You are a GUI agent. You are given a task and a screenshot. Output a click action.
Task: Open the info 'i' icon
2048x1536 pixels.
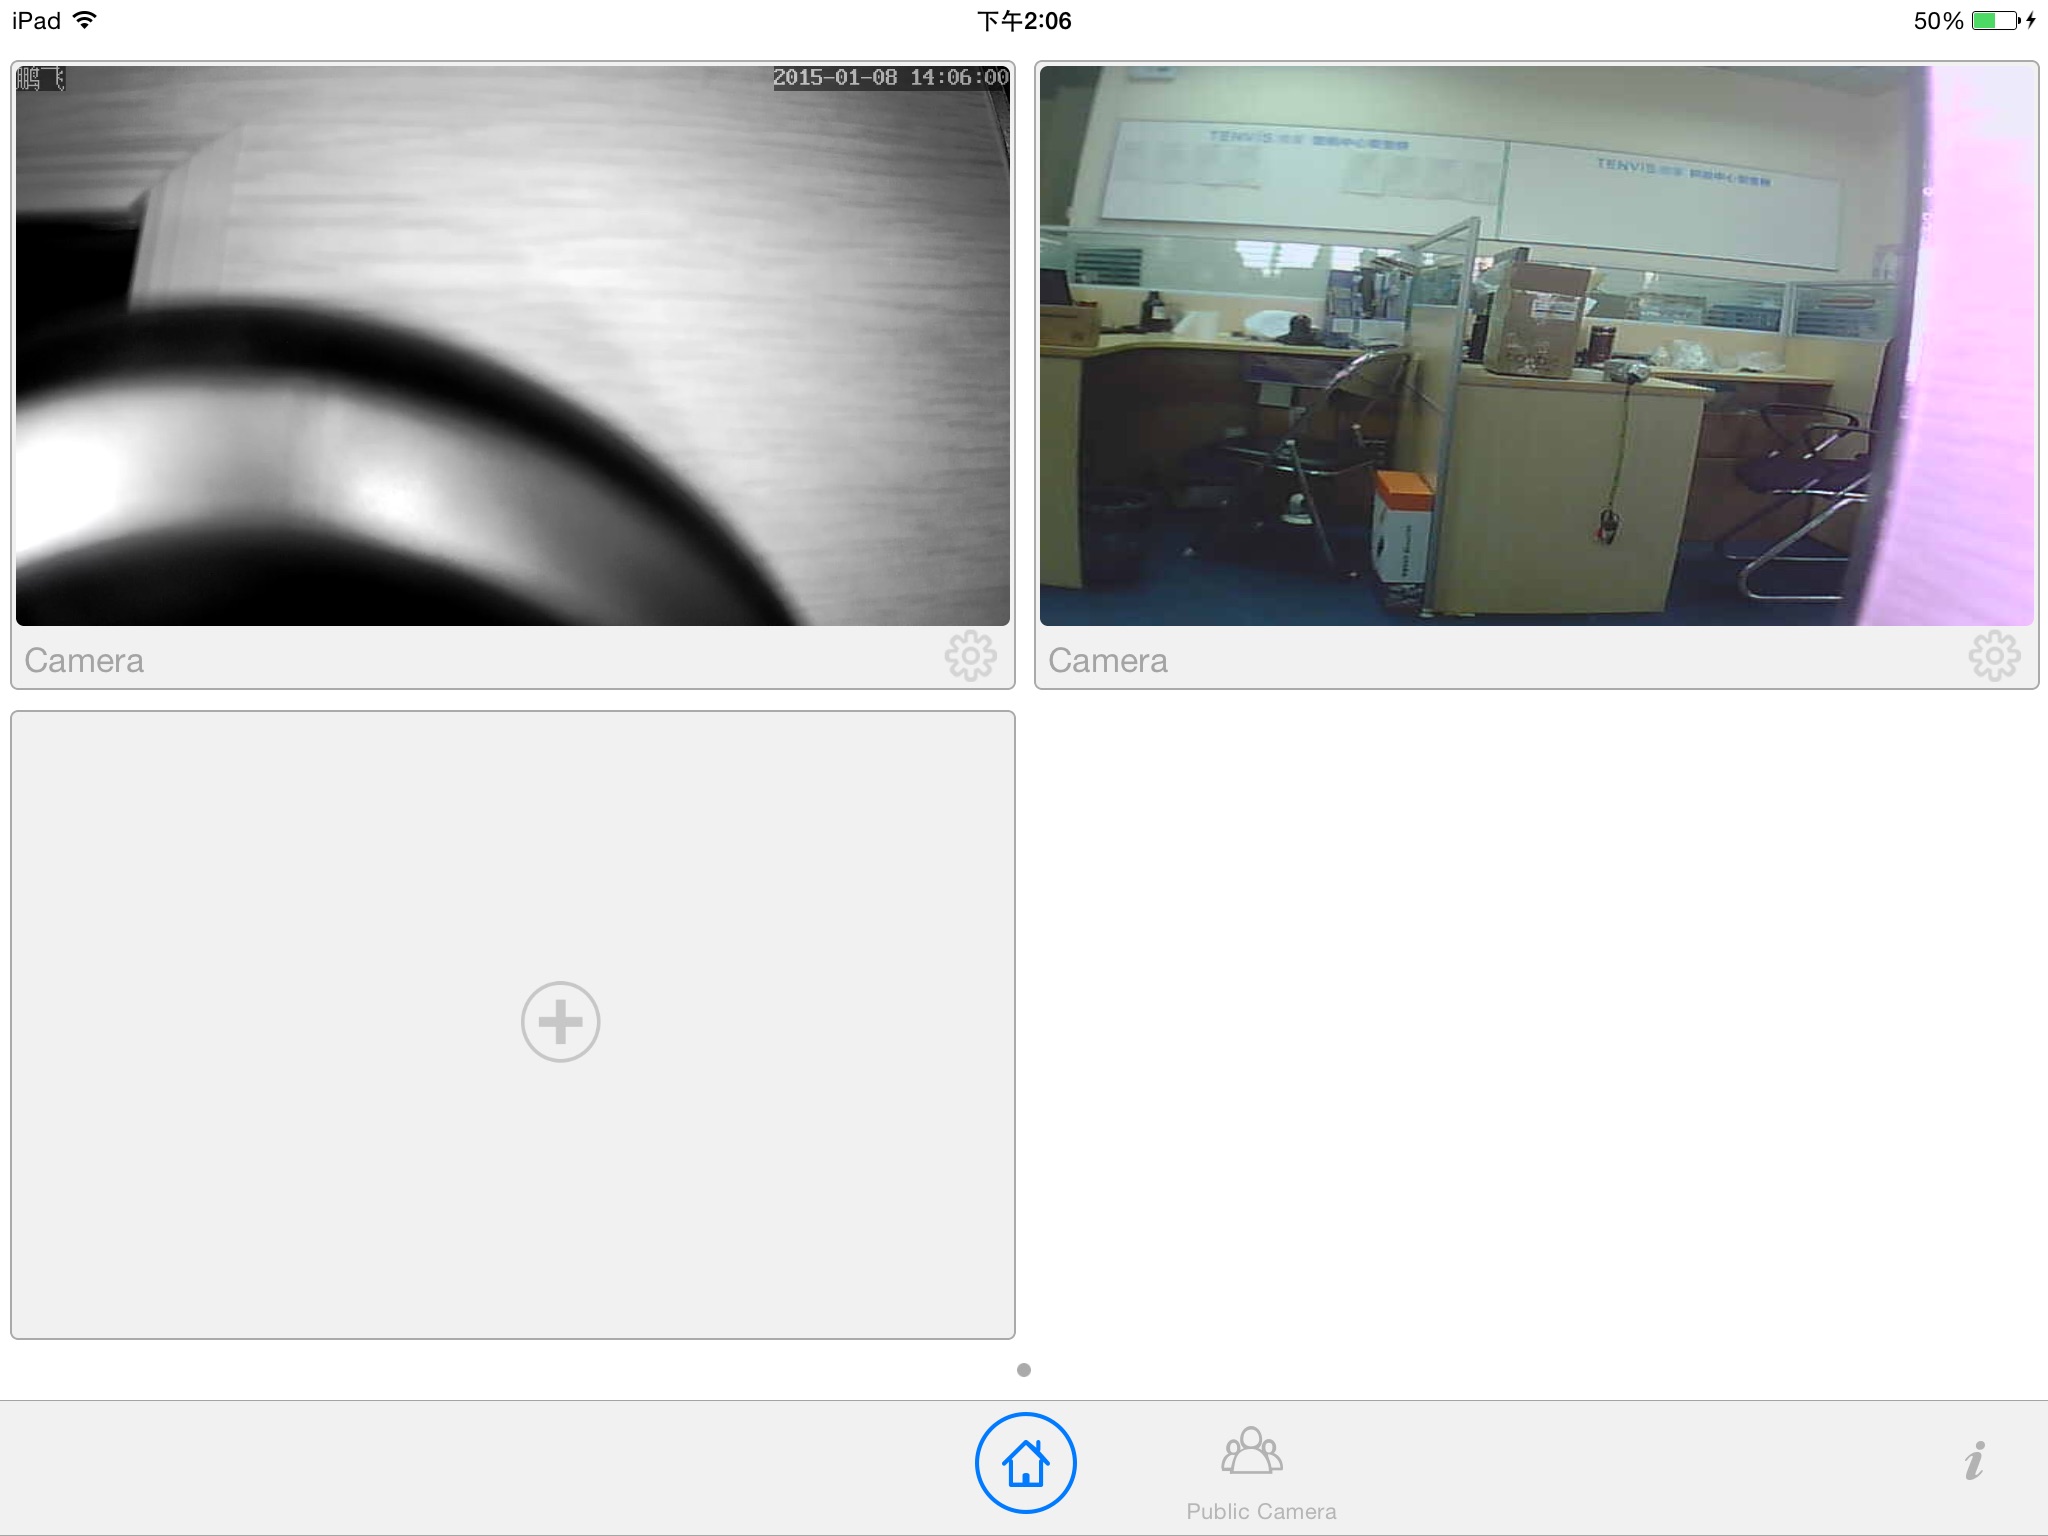pos(1974,1461)
